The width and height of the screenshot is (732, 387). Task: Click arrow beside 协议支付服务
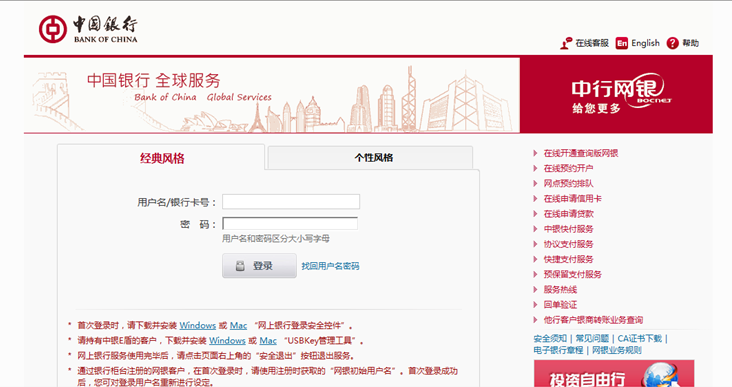pos(535,244)
